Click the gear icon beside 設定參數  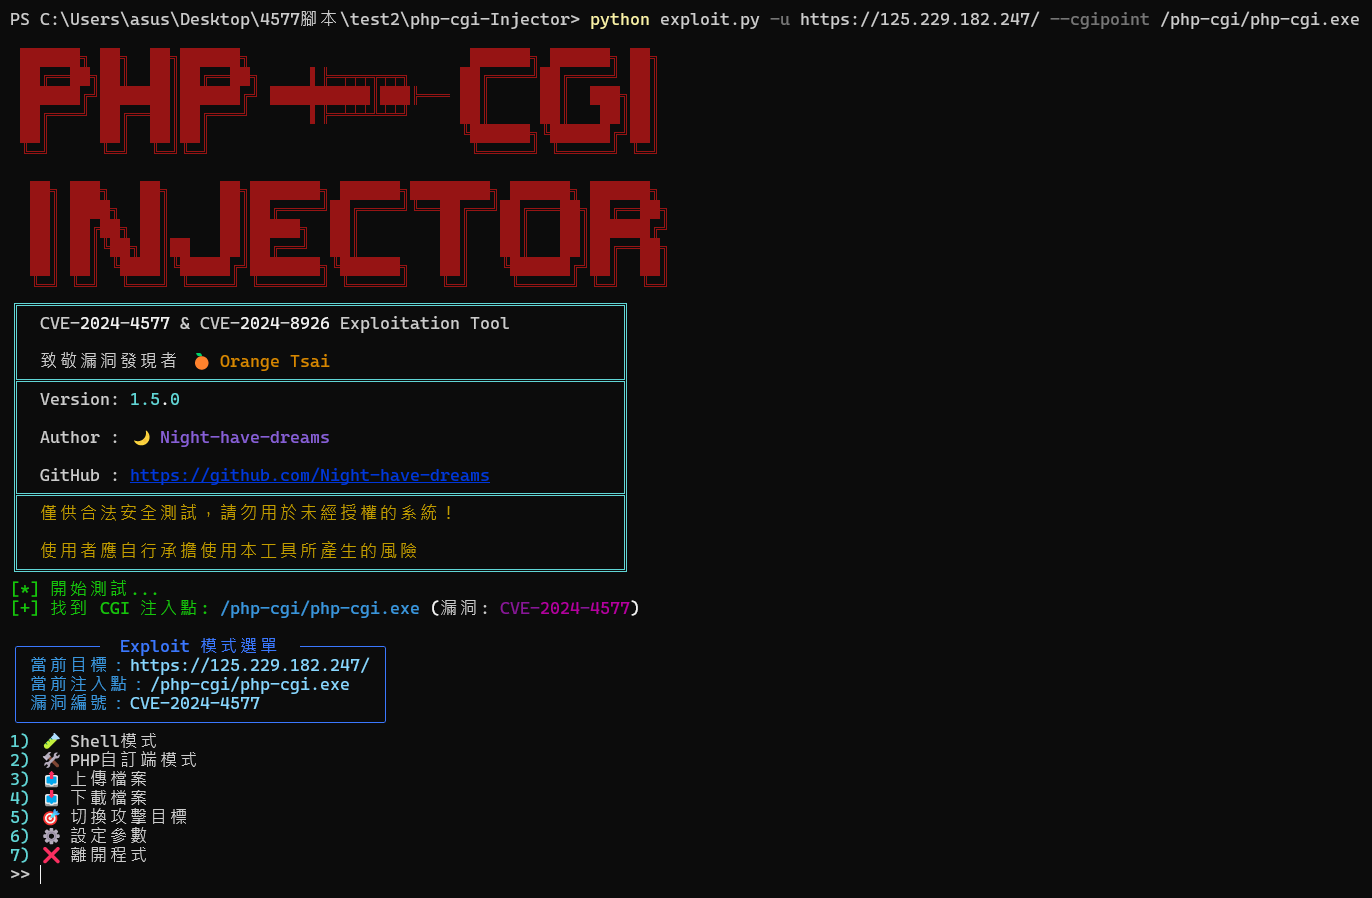[51, 836]
